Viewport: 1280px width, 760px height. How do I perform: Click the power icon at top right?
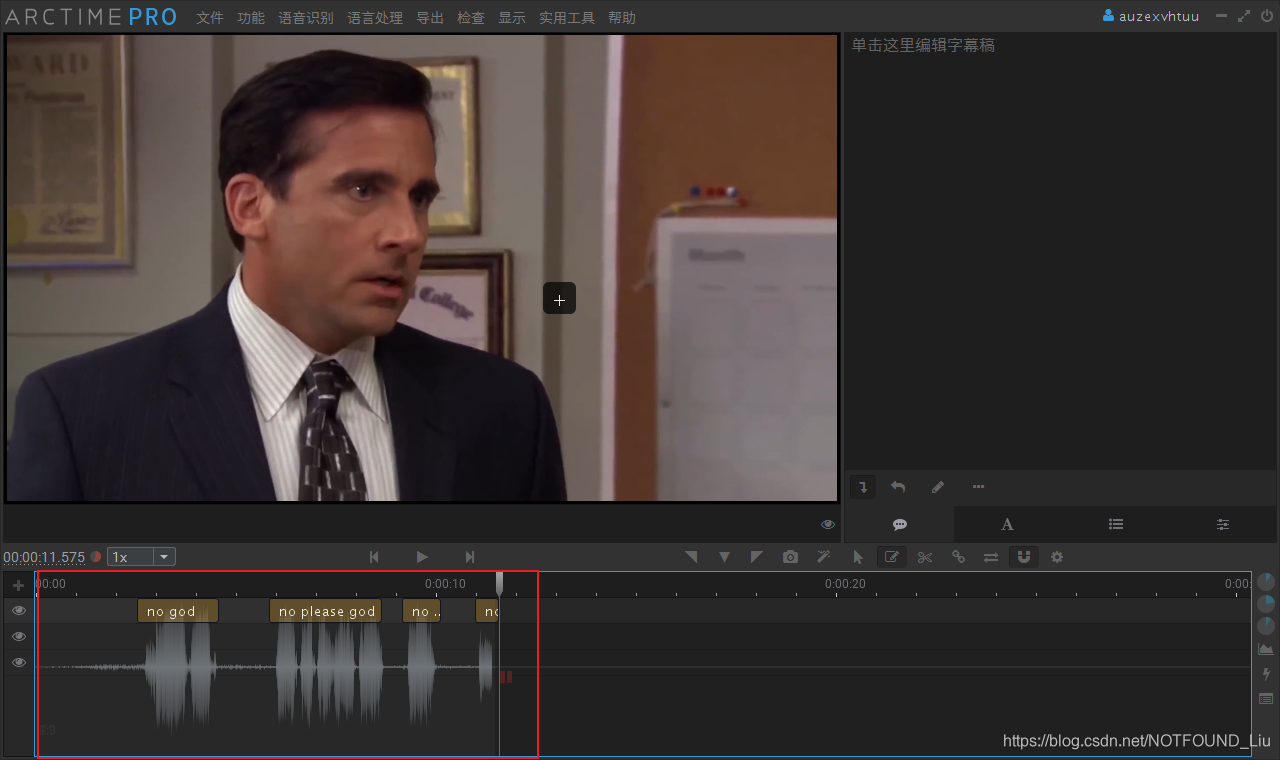1267,16
